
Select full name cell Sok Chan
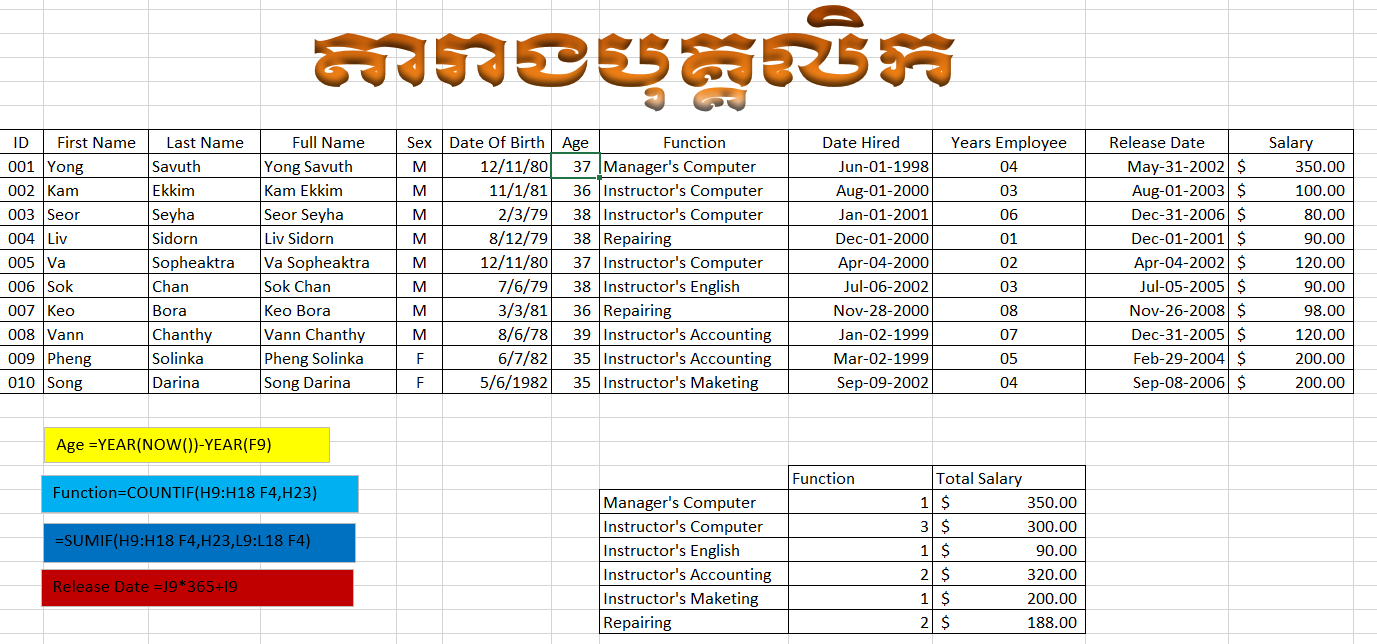[328, 286]
